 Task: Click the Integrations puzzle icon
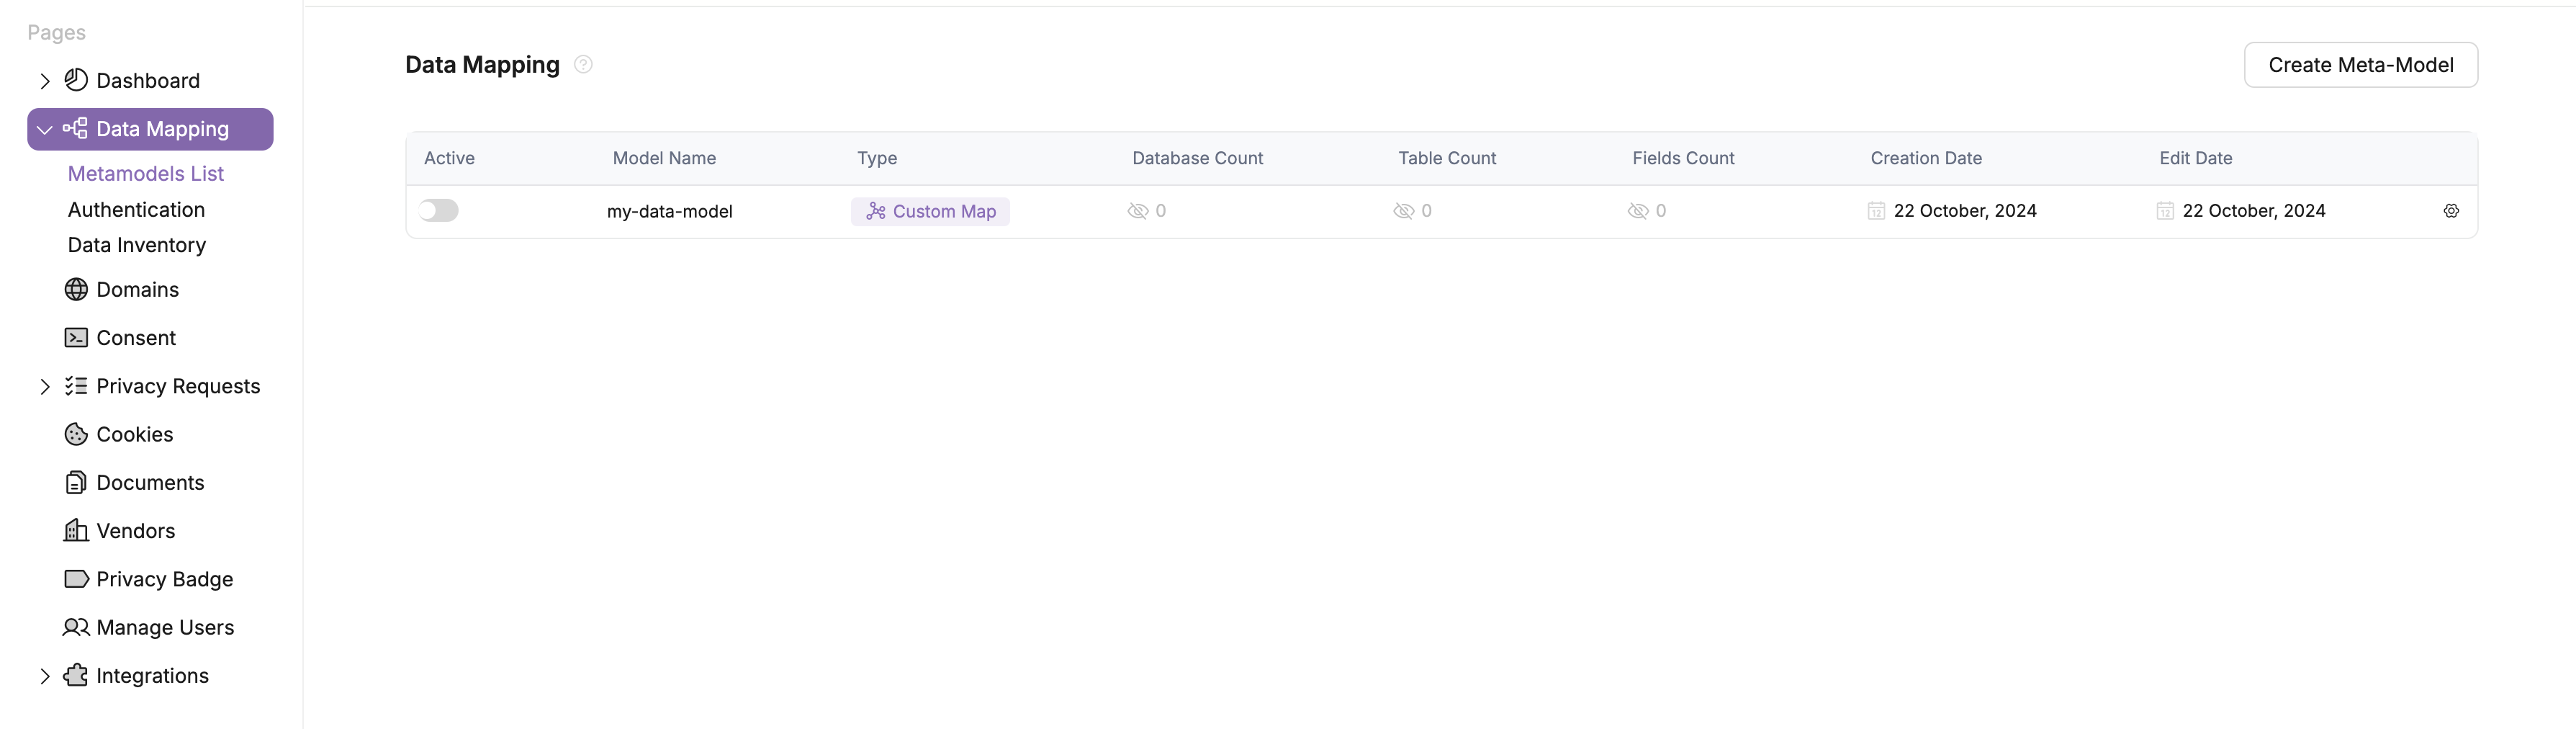pos(76,675)
